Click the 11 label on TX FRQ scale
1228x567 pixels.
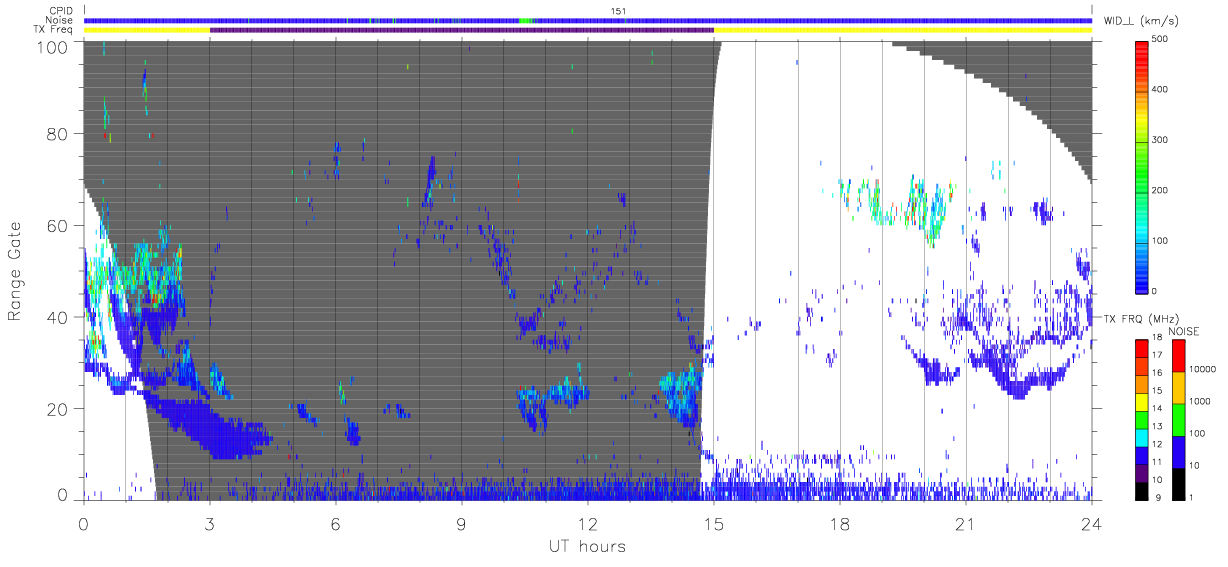(1157, 462)
